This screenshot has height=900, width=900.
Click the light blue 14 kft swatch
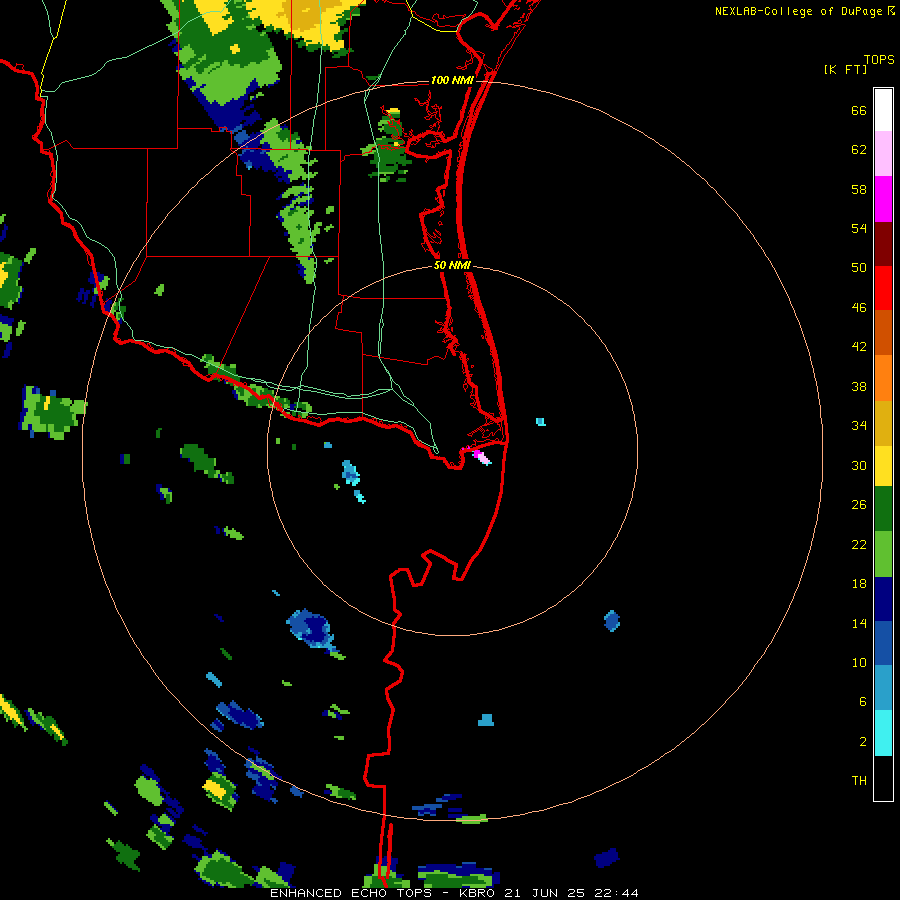tap(883, 688)
